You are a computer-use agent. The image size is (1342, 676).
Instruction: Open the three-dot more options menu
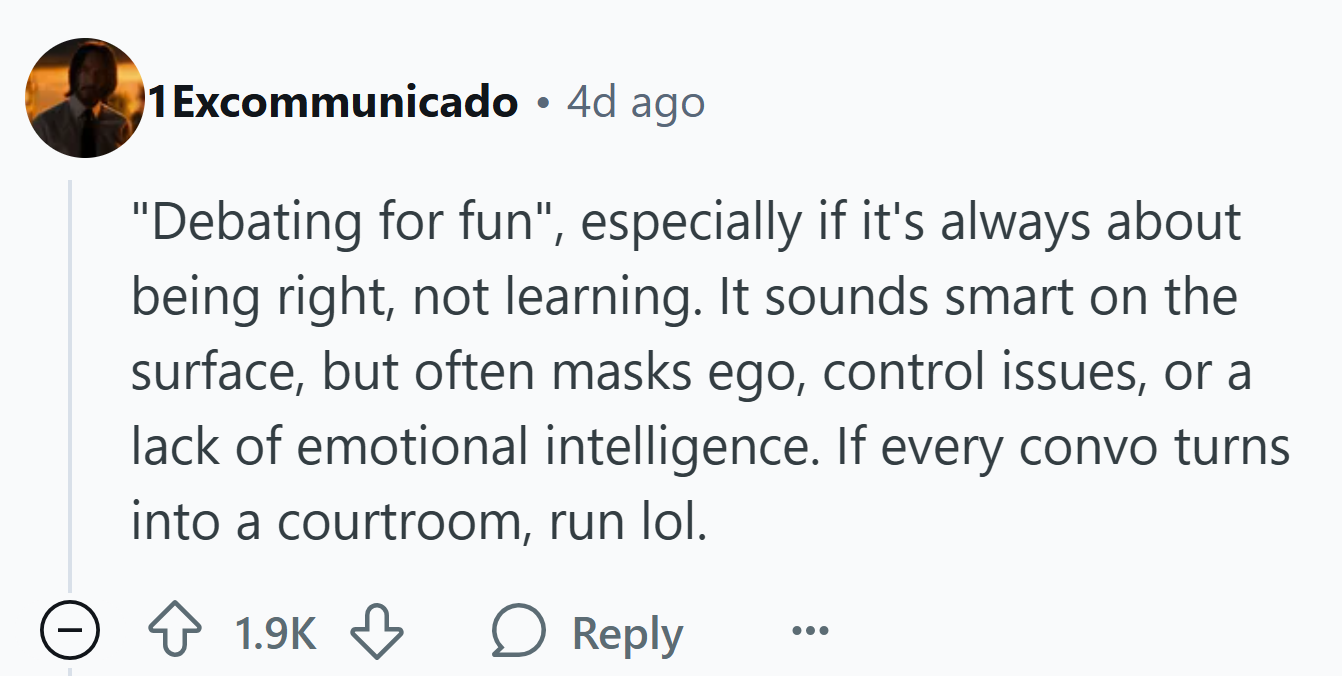pyautogui.click(x=809, y=631)
